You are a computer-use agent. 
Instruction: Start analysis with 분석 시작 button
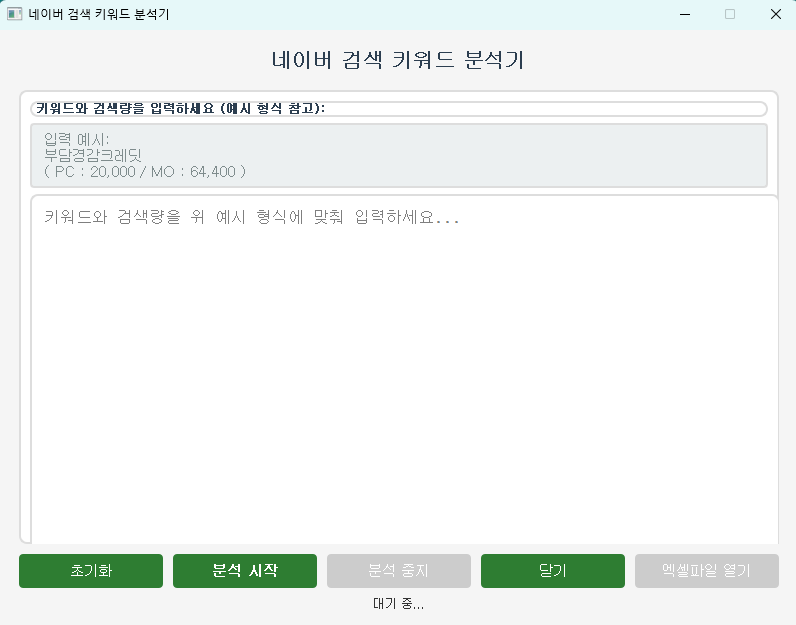(x=245, y=571)
